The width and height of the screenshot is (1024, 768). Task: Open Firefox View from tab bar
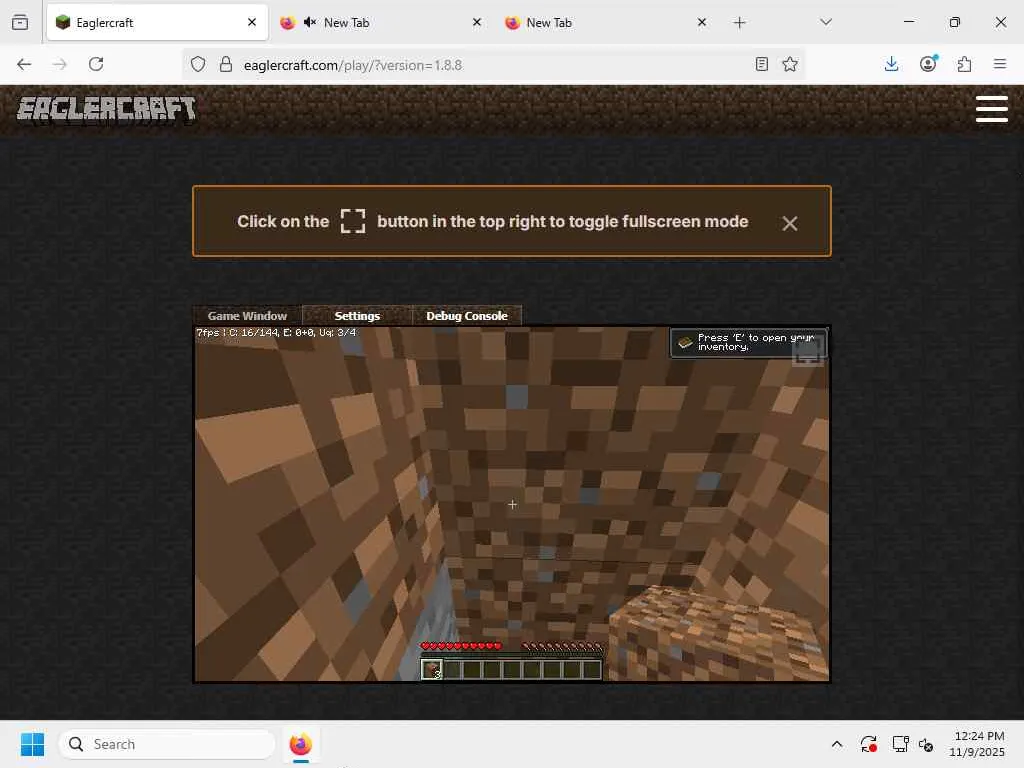pos(20,22)
